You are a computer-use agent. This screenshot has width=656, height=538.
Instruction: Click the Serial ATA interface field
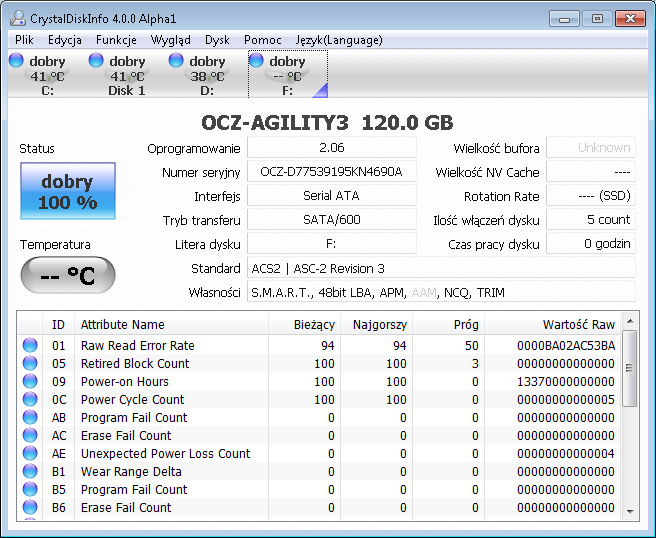pos(332,195)
